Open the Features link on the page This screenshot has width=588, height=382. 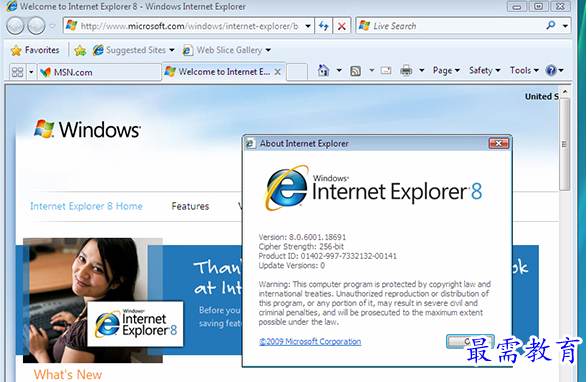[x=190, y=206]
